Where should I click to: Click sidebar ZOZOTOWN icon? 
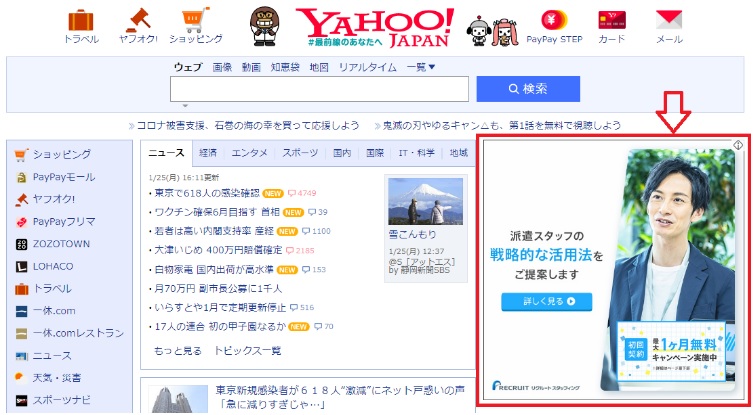[x=21, y=244]
